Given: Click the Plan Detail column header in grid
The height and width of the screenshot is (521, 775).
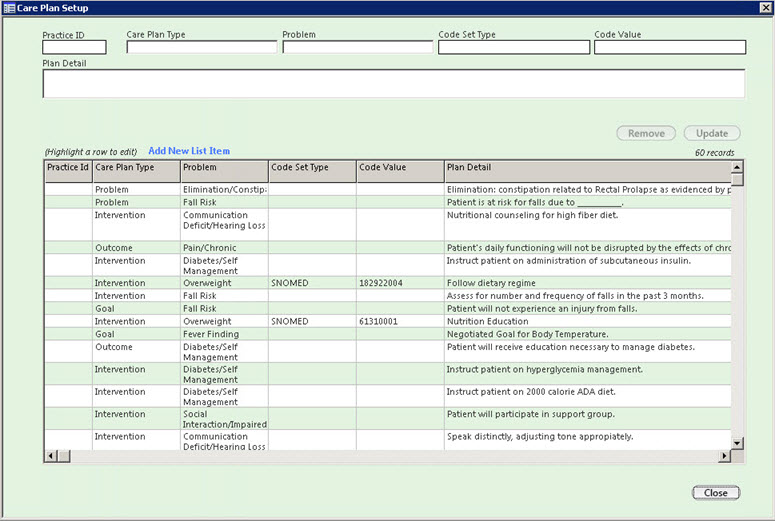Looking at the screenshot, I should 588,171.
